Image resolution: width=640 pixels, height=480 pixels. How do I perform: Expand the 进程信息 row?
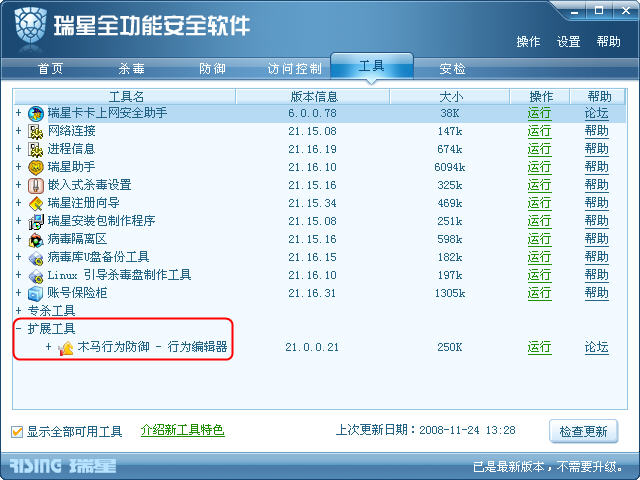click(x=18, y=149)
